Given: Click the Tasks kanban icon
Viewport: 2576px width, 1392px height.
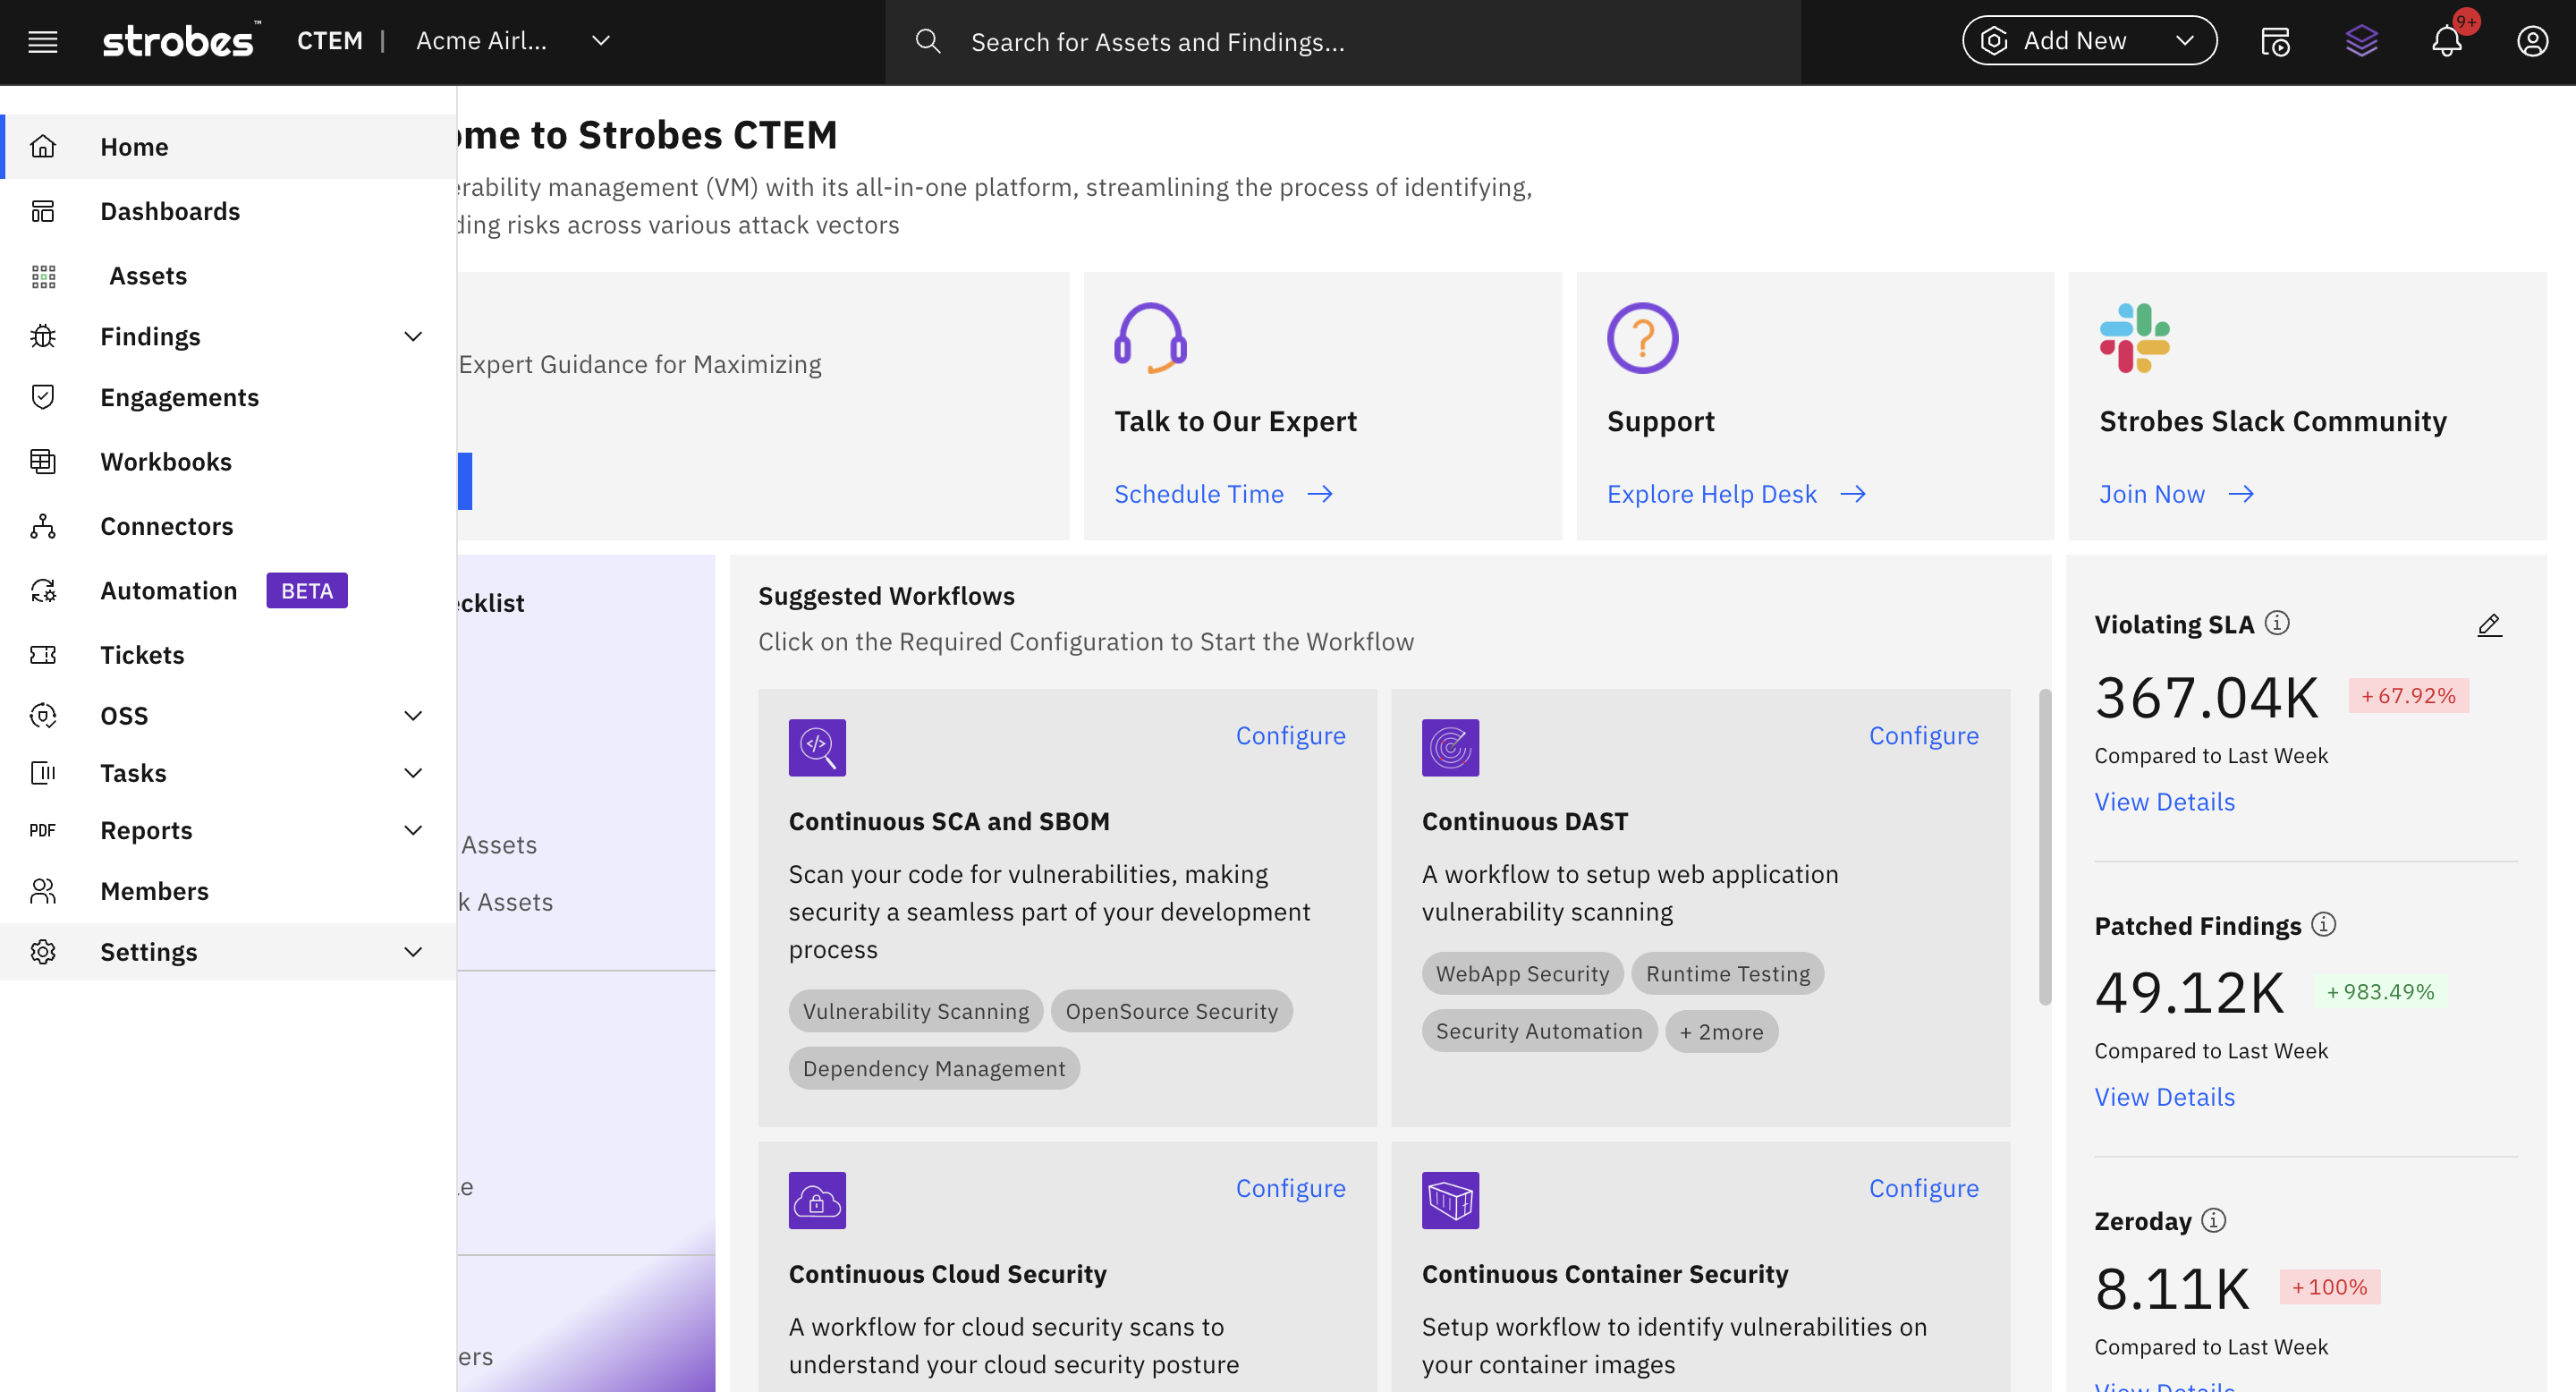Looking at the screenshot, I should click(43, 772).
